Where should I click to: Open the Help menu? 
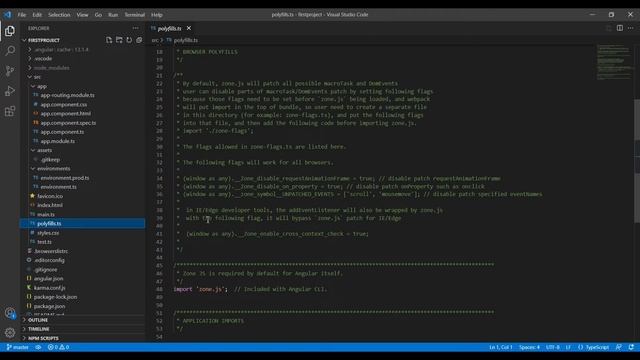coord(157,15)
